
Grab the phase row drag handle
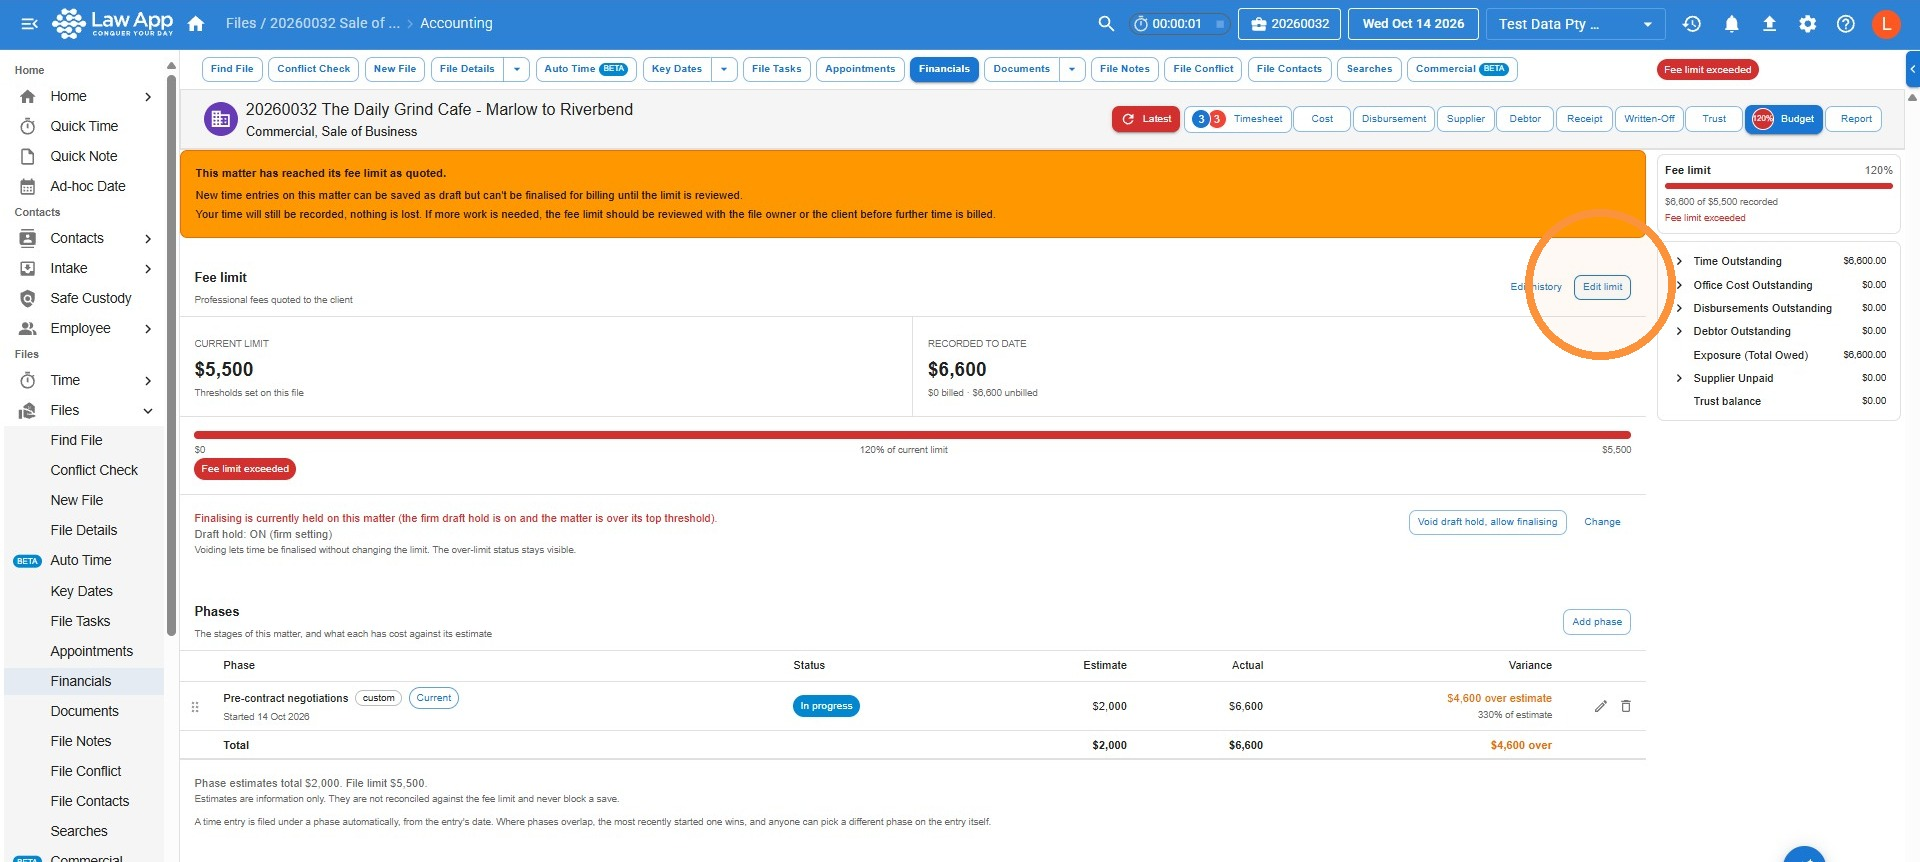[195, 707]
